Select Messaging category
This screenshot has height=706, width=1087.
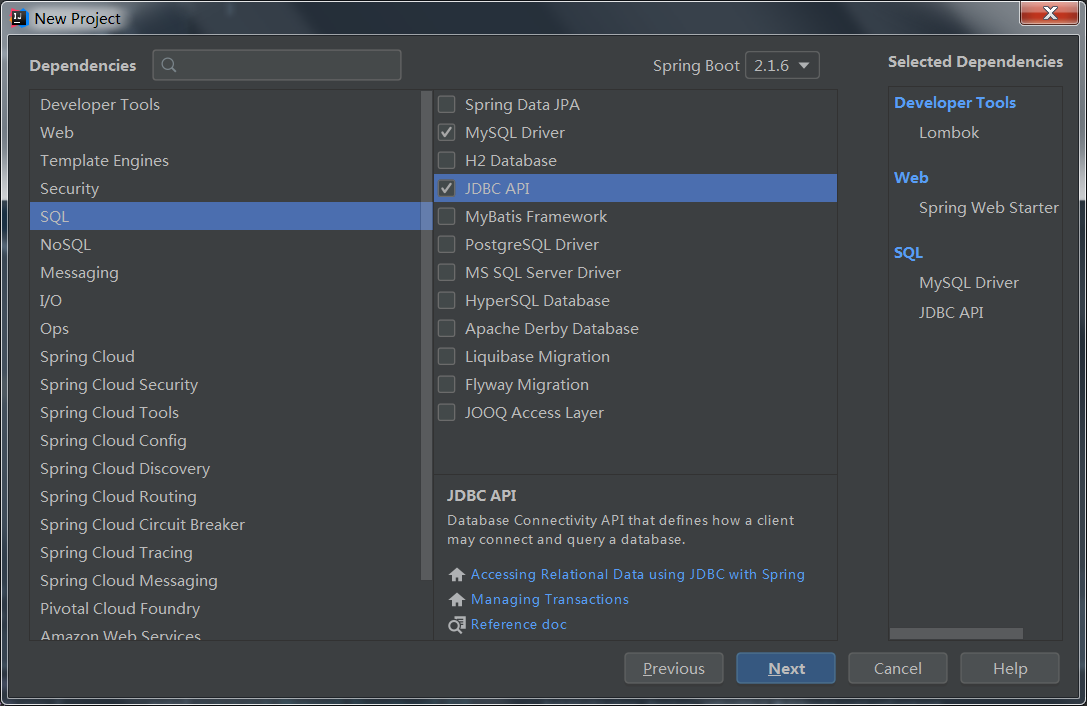(225, 273)
